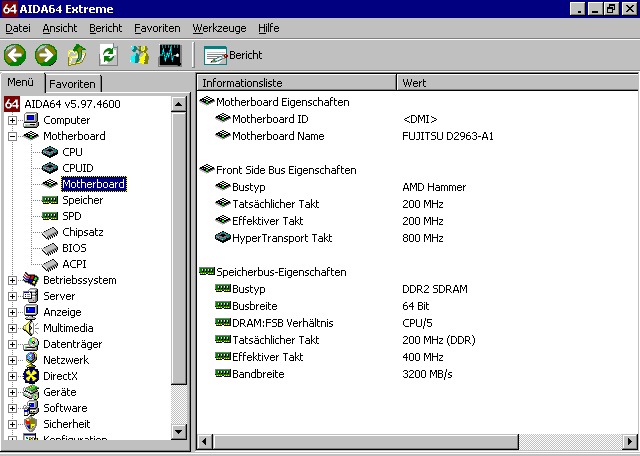This screenshot has width=640, height=456.
Task: Click the Anzeige monitor icon
Action: coord(31,312)
